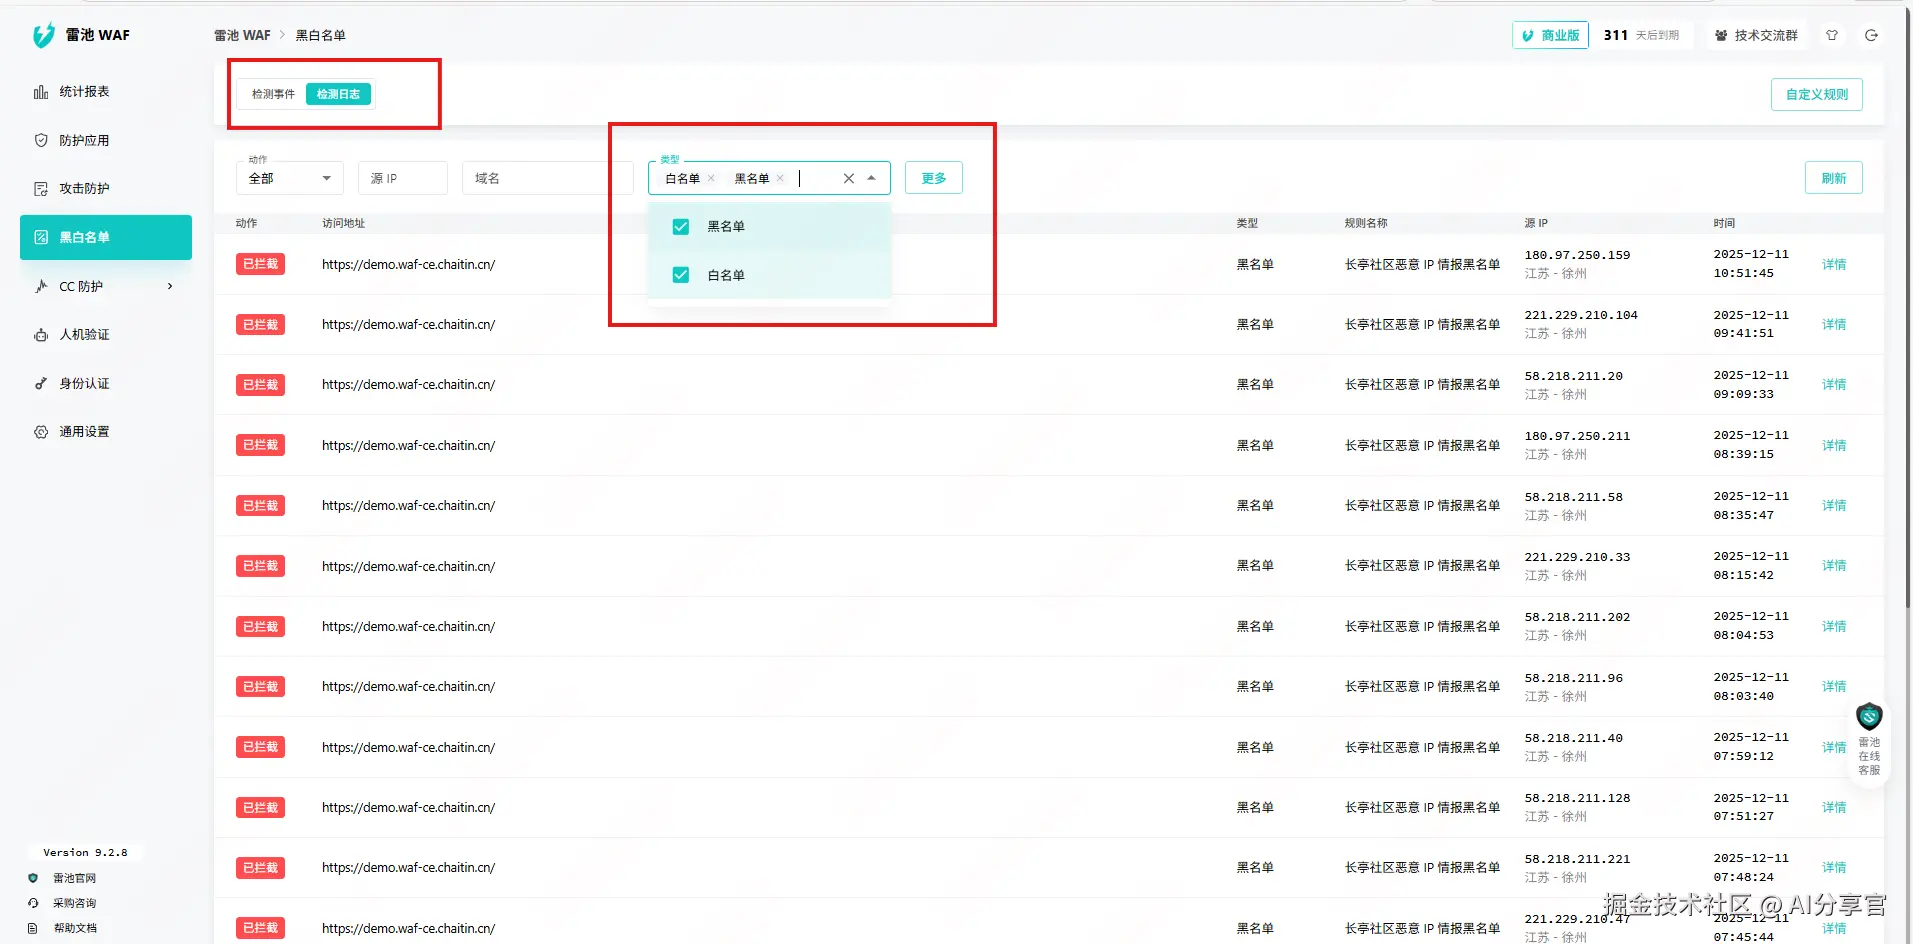Open the 动作 dropdown showing 全部
This screenshot has width=1913, height=944.
(290, 178)
